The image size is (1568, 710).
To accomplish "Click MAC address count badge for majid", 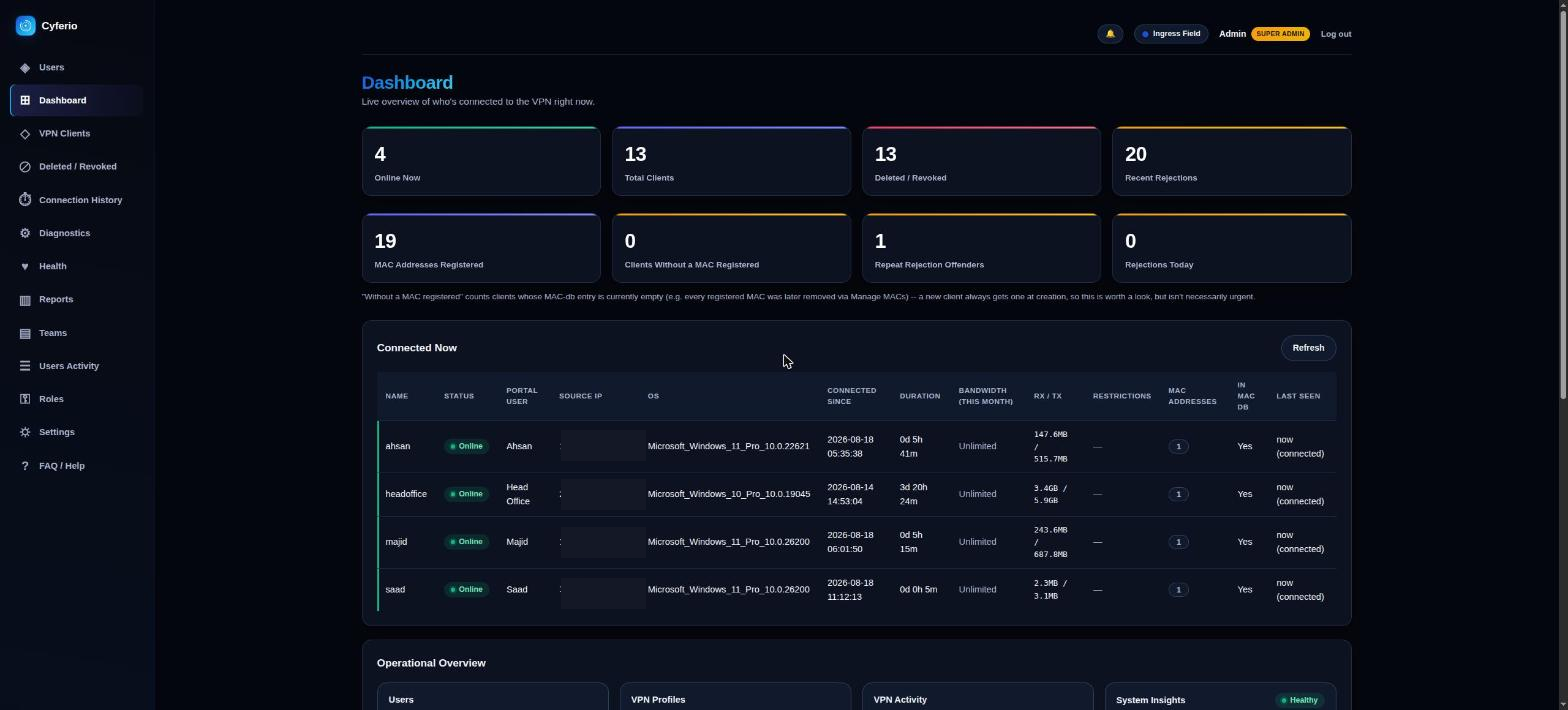I will coord(1178,542).
